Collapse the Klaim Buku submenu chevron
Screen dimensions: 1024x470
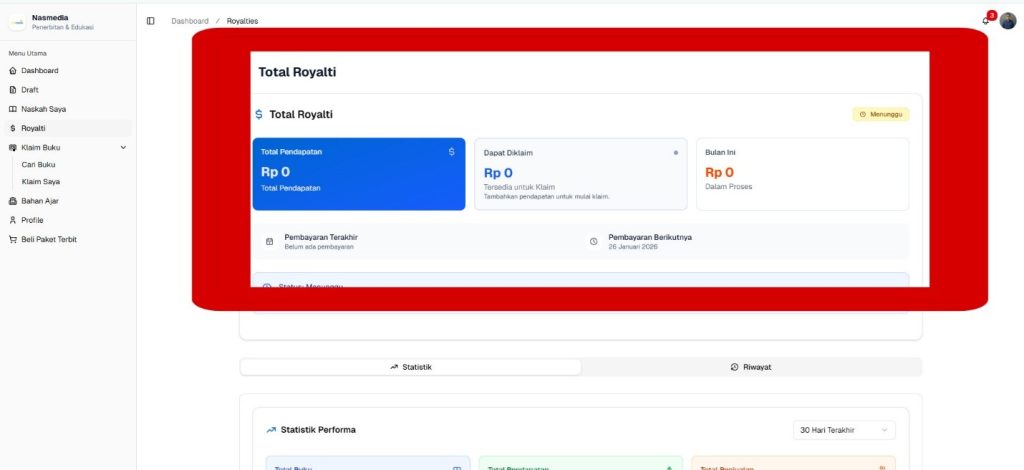pyautogui.click(x=123, y=148)
